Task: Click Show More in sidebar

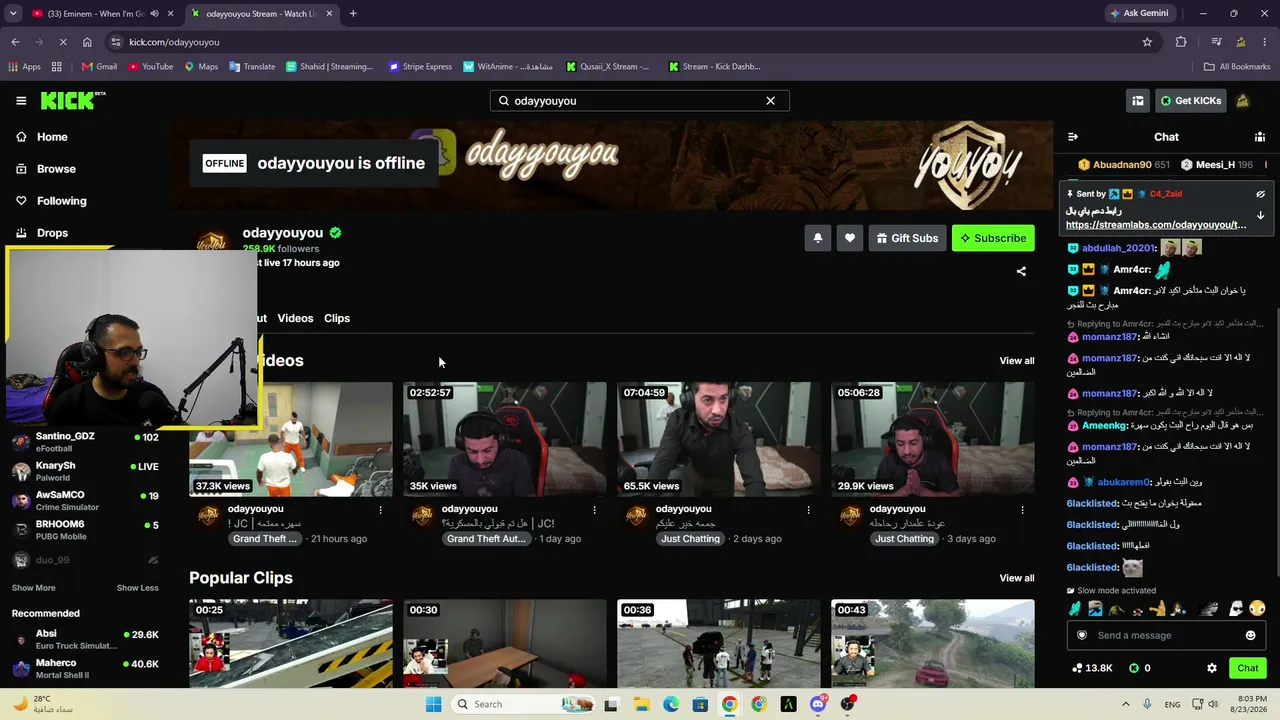Action: click(x=34, y=588)
